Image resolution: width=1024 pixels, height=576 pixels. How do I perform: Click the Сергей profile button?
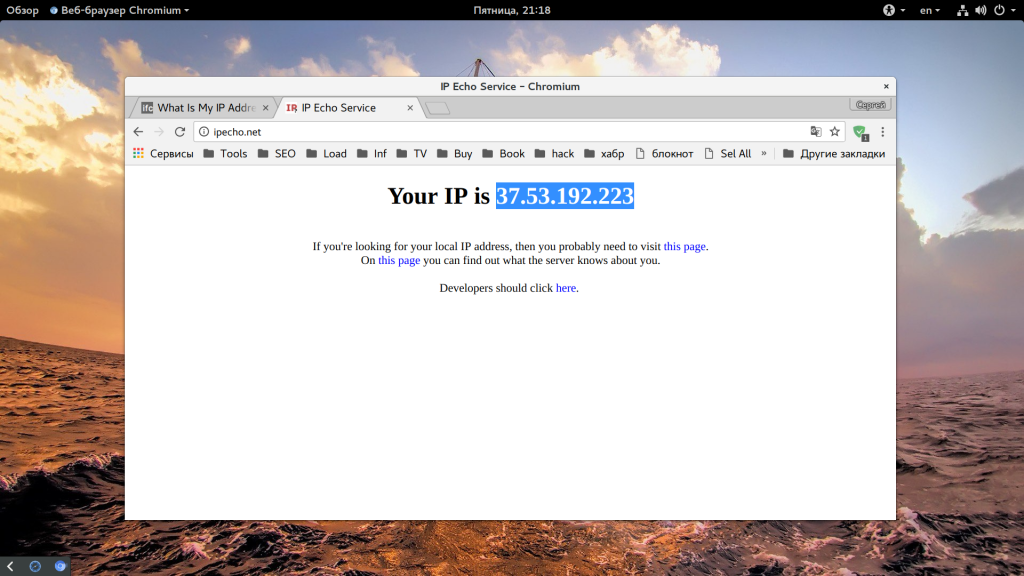click(x=870, y=104)
